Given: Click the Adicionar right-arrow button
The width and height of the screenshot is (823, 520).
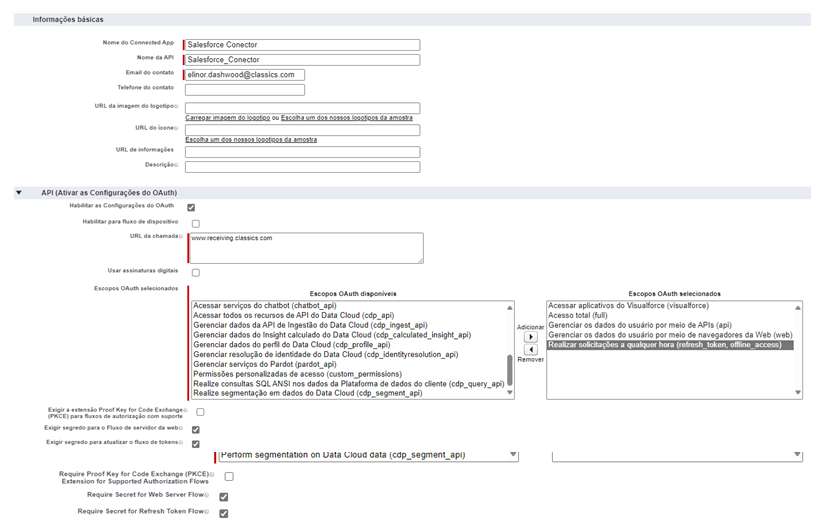Looking at the screenshot, I should (531, 337).
